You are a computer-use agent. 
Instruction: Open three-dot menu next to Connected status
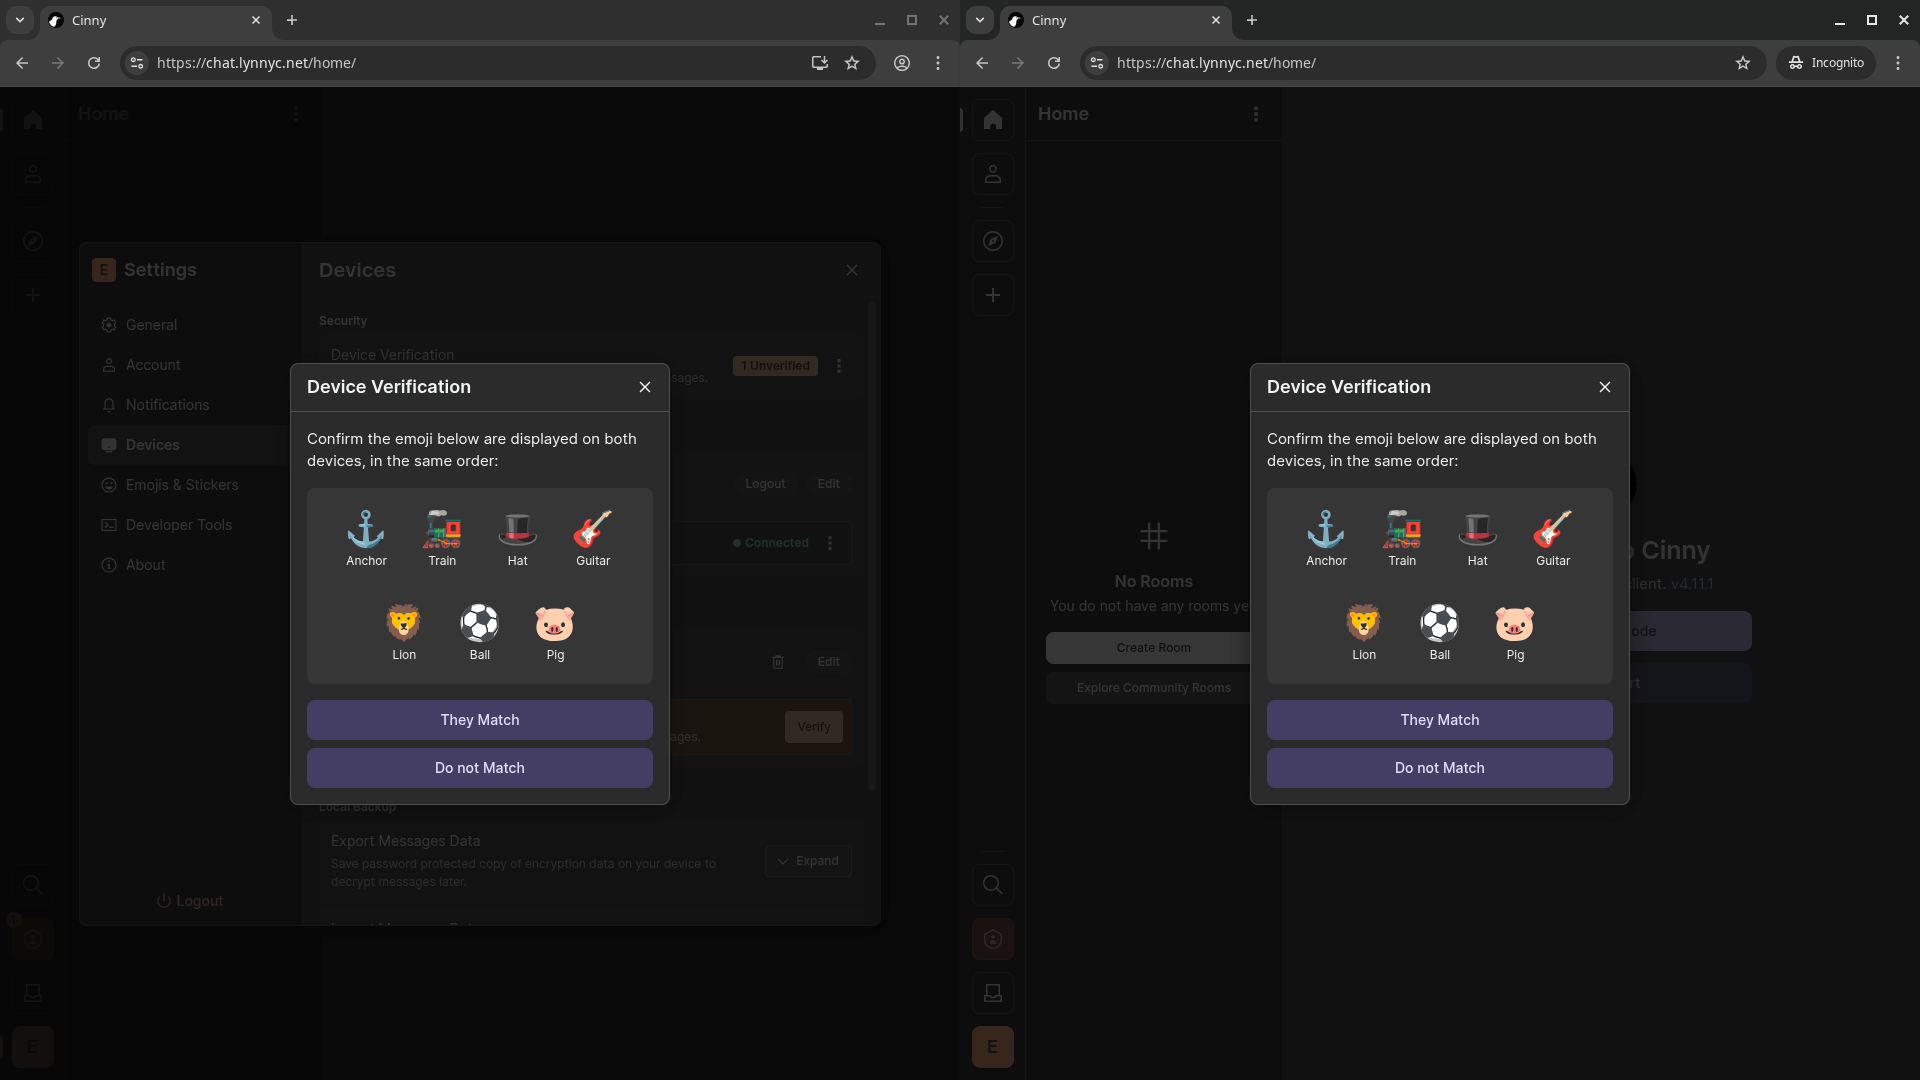pos(830,543)
